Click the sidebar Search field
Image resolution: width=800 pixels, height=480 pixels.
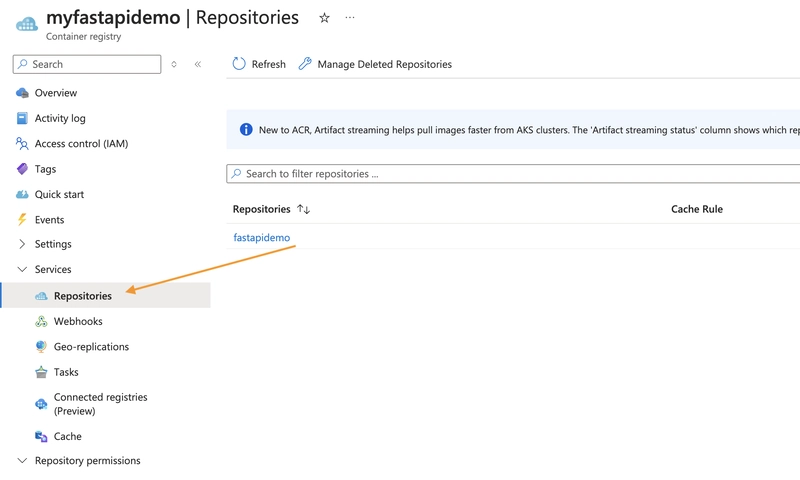click(87, 64)
